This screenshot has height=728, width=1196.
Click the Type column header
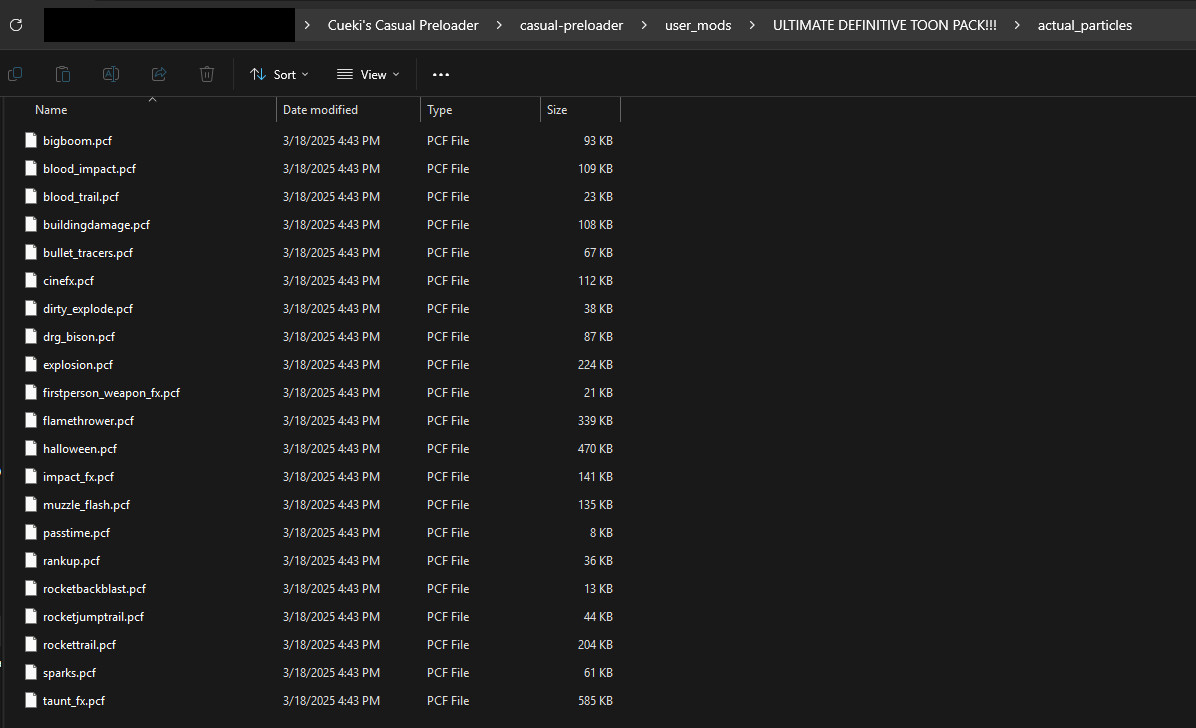pyautogui.click(x=439, y=110)
